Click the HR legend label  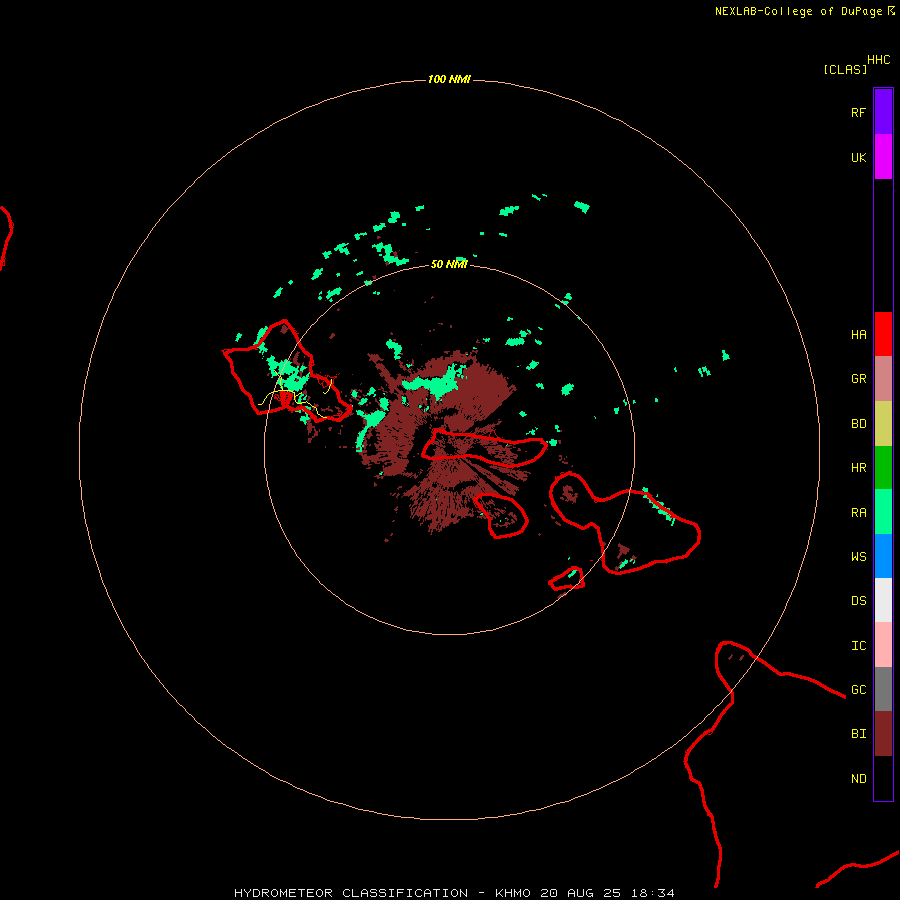point(858,468)
